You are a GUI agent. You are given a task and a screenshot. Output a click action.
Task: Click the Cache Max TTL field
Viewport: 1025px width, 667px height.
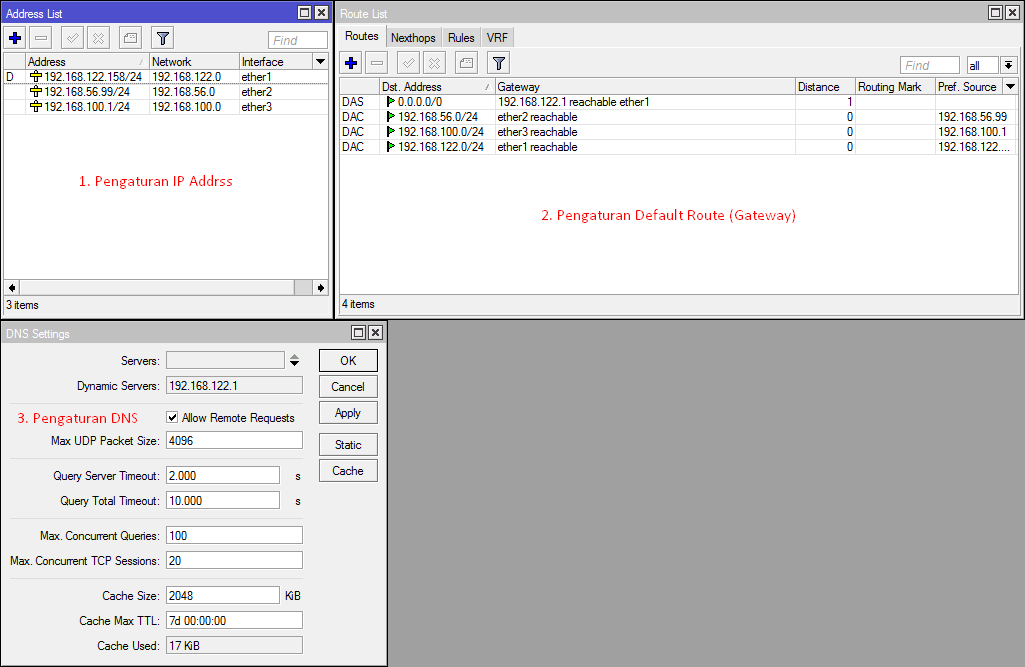pos(234,621)
